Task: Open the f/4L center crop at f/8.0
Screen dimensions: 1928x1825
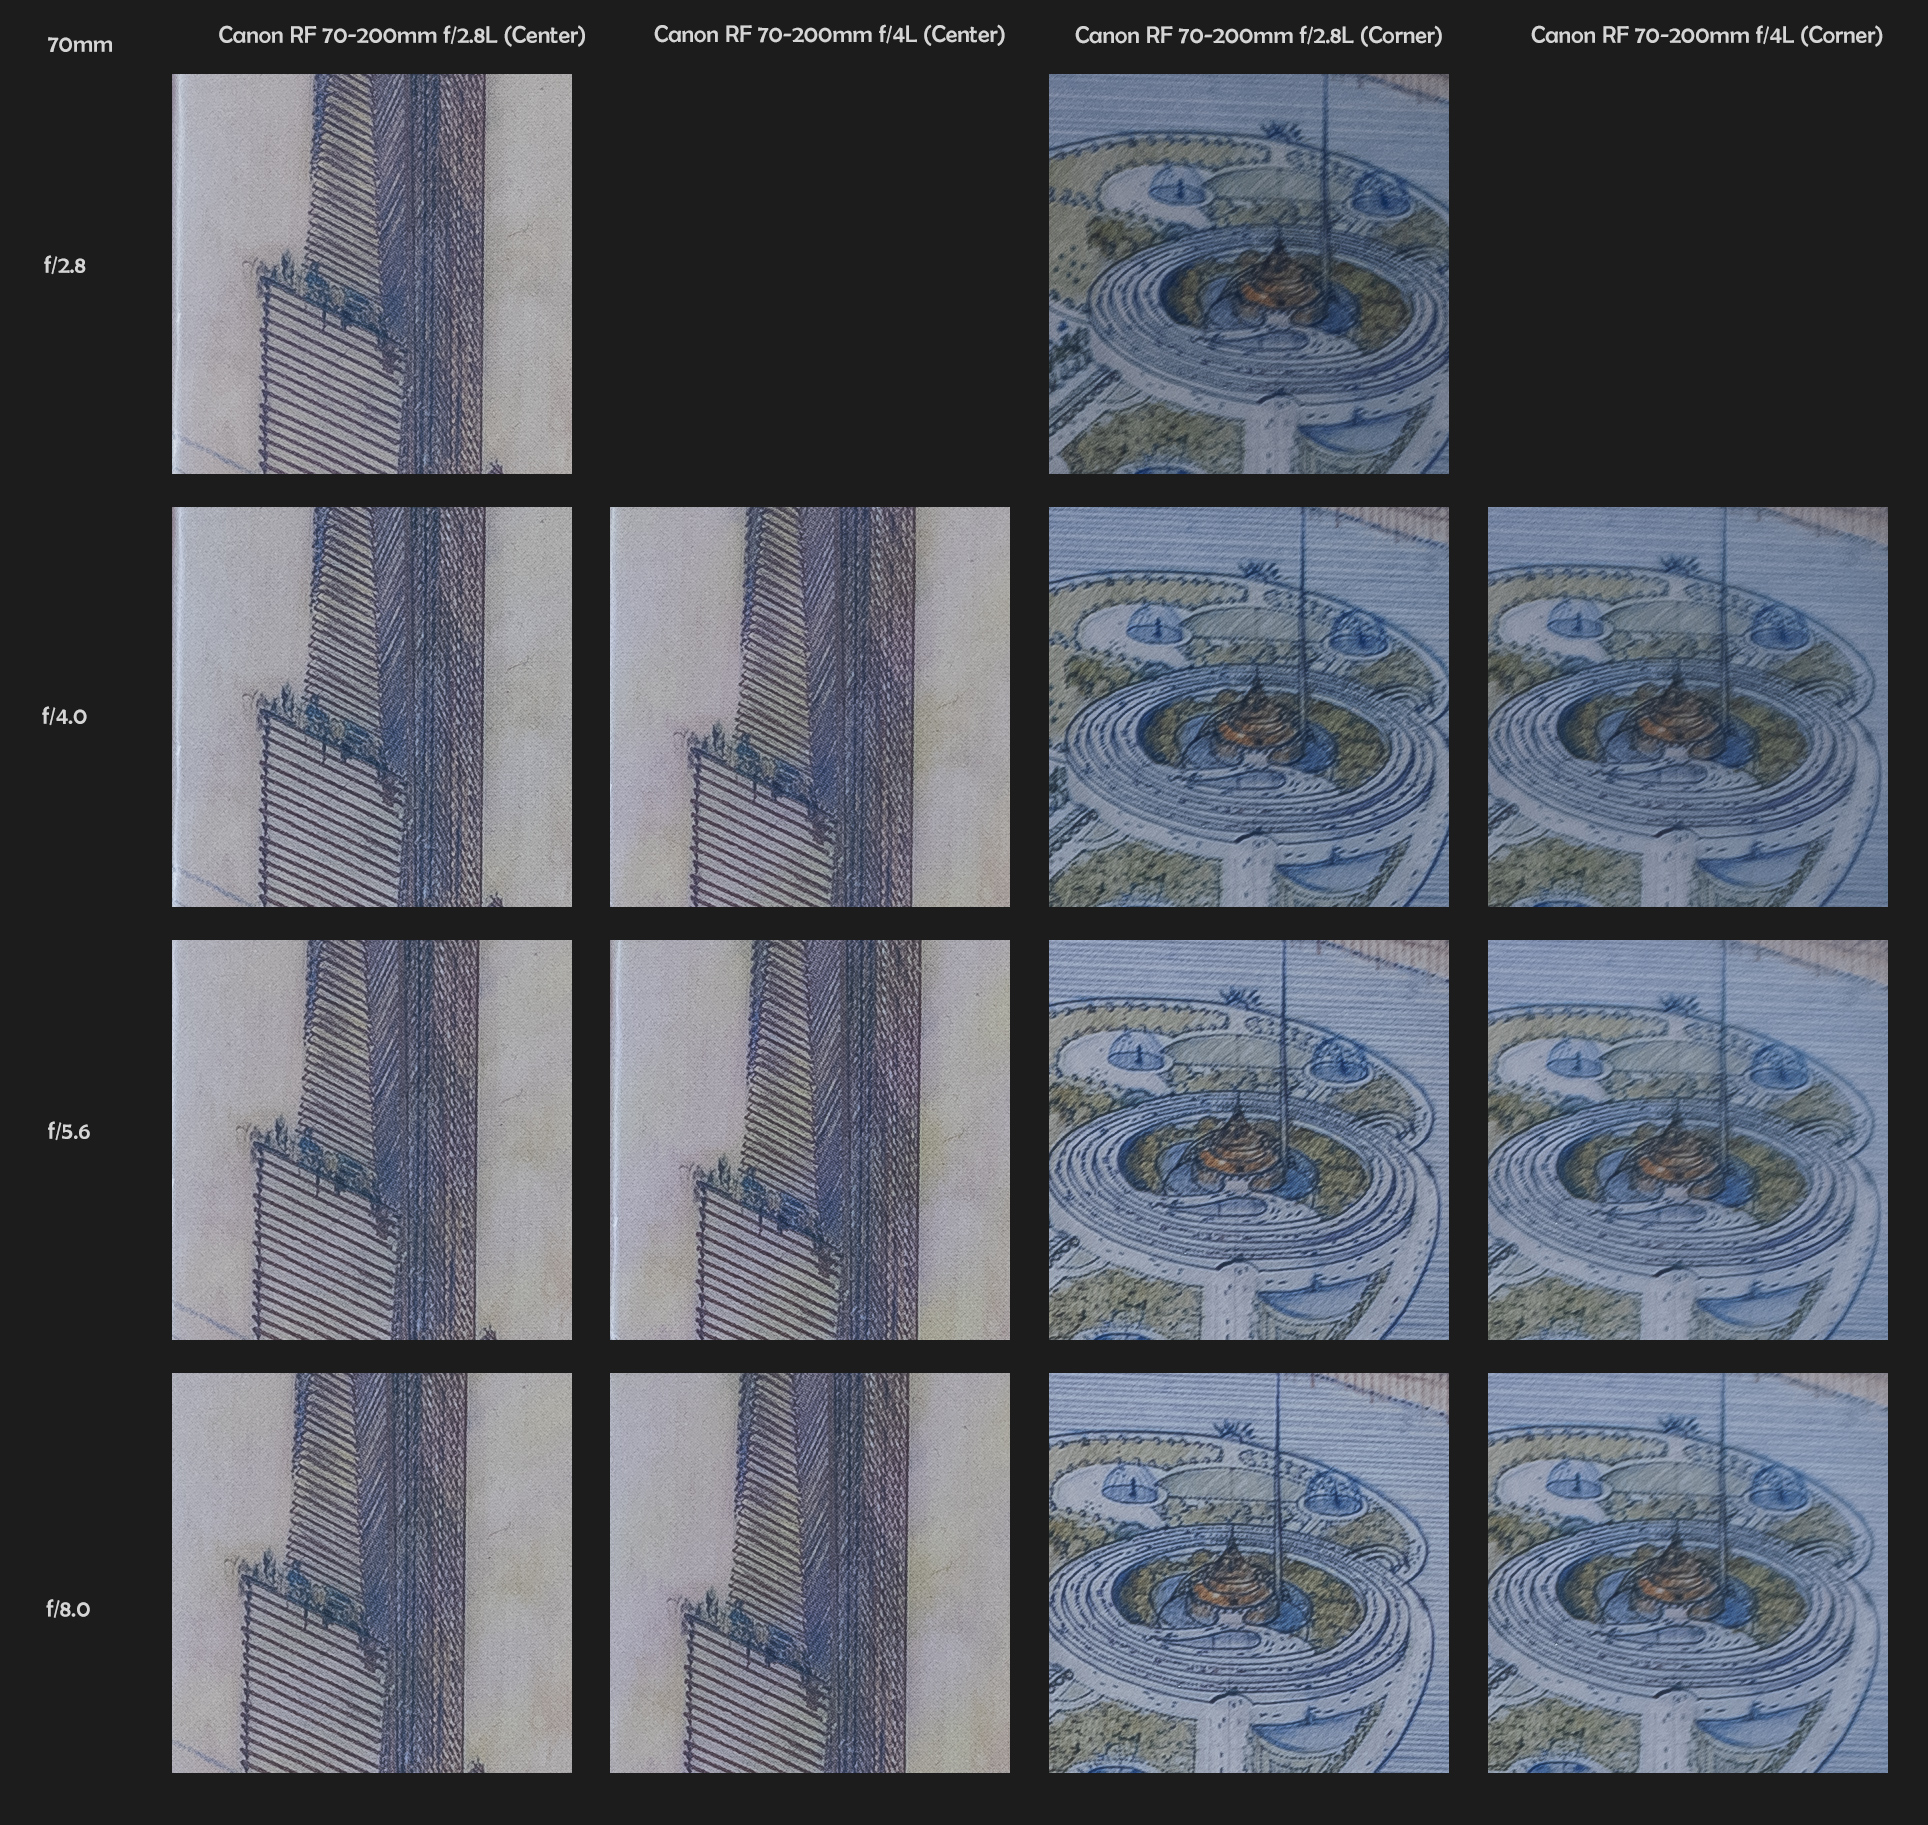Action: coord(810,1573)
